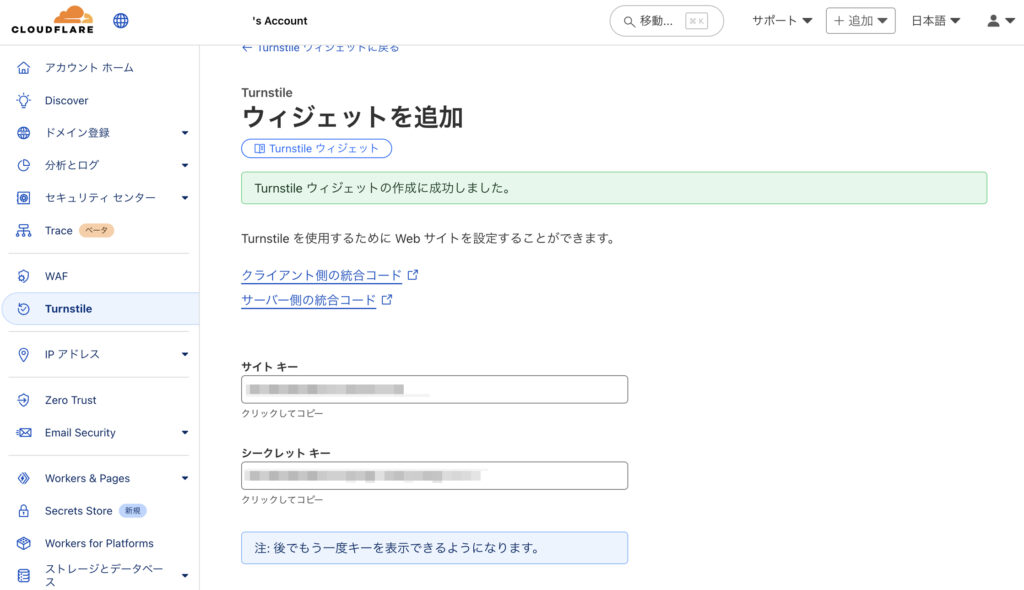Click the Turnstile ウィジェット documentation pill

pos(316,148)
